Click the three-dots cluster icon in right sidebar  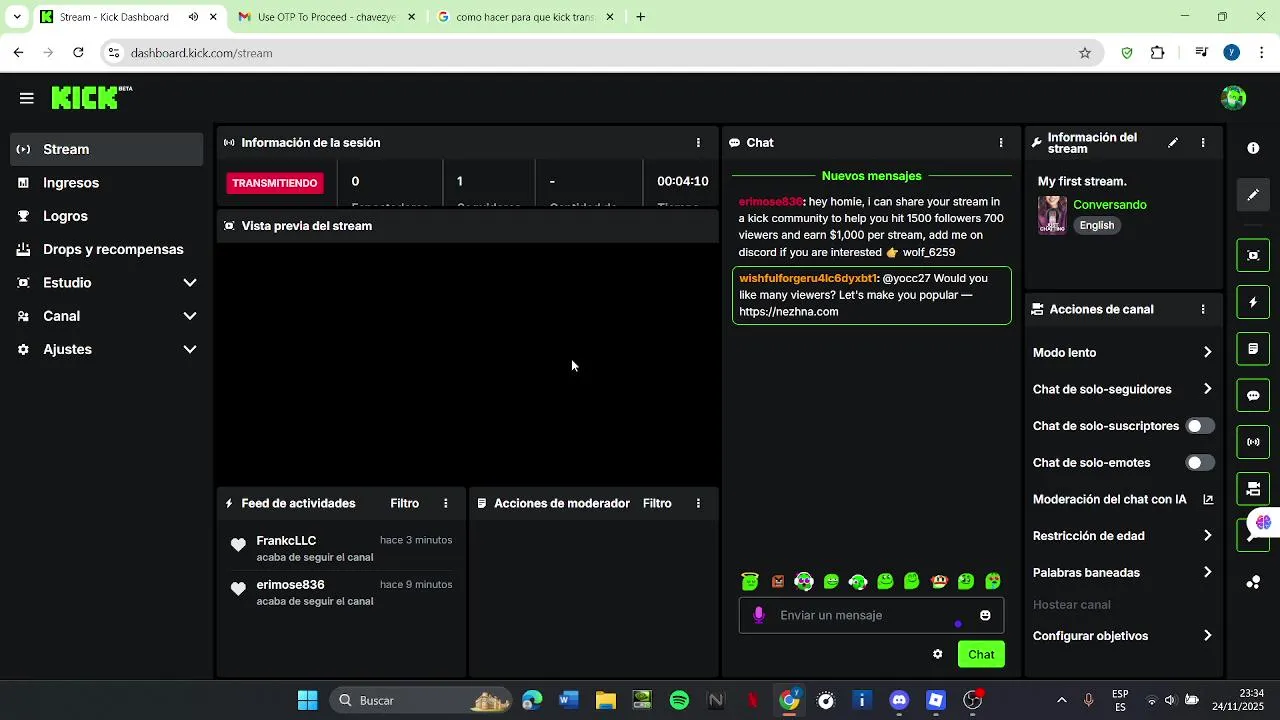[x=1253, y=582]
